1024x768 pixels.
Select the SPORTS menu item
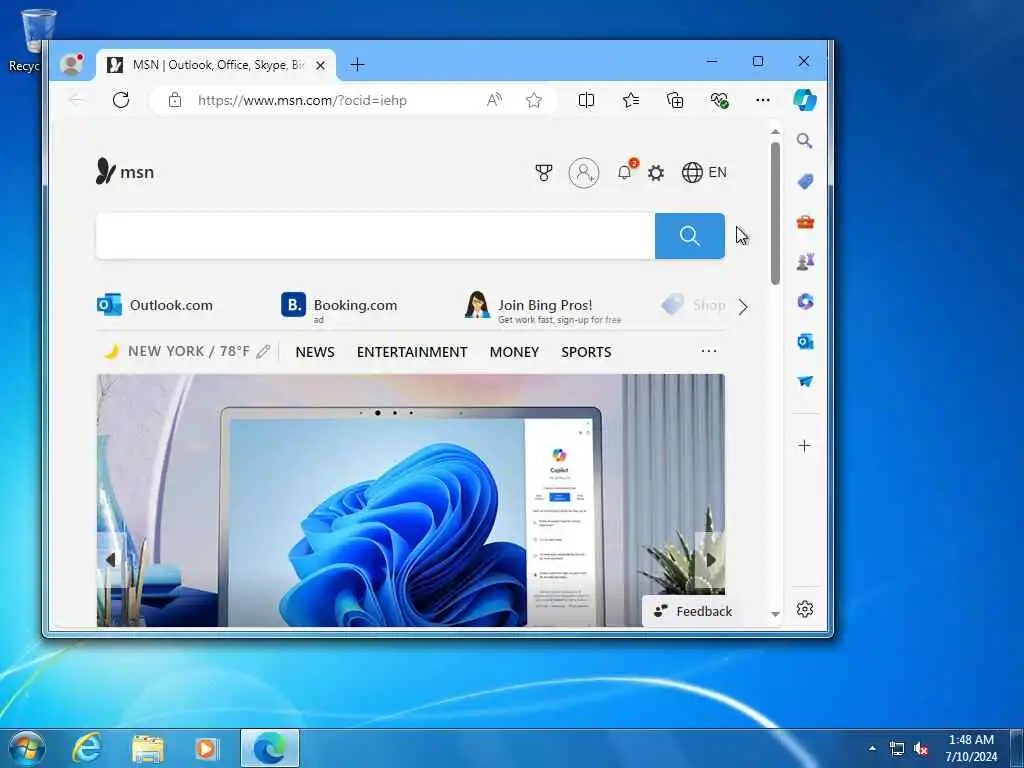[586, 352]
